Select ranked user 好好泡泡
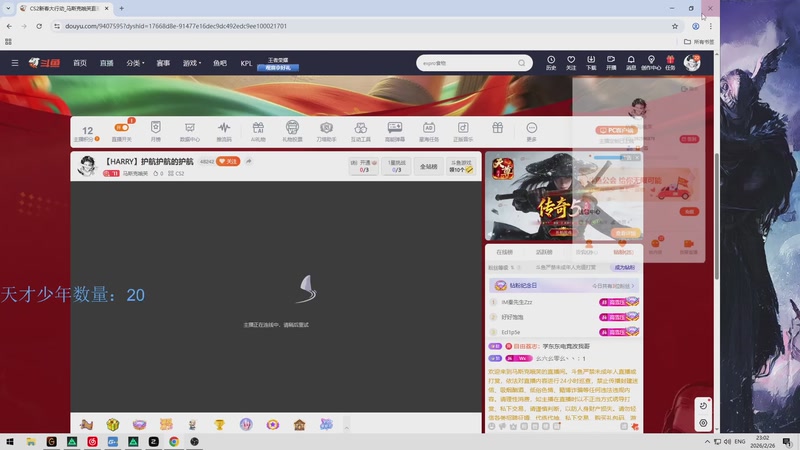Image resolution: width=800 pixels, height=450 pixels. [512, 317]
